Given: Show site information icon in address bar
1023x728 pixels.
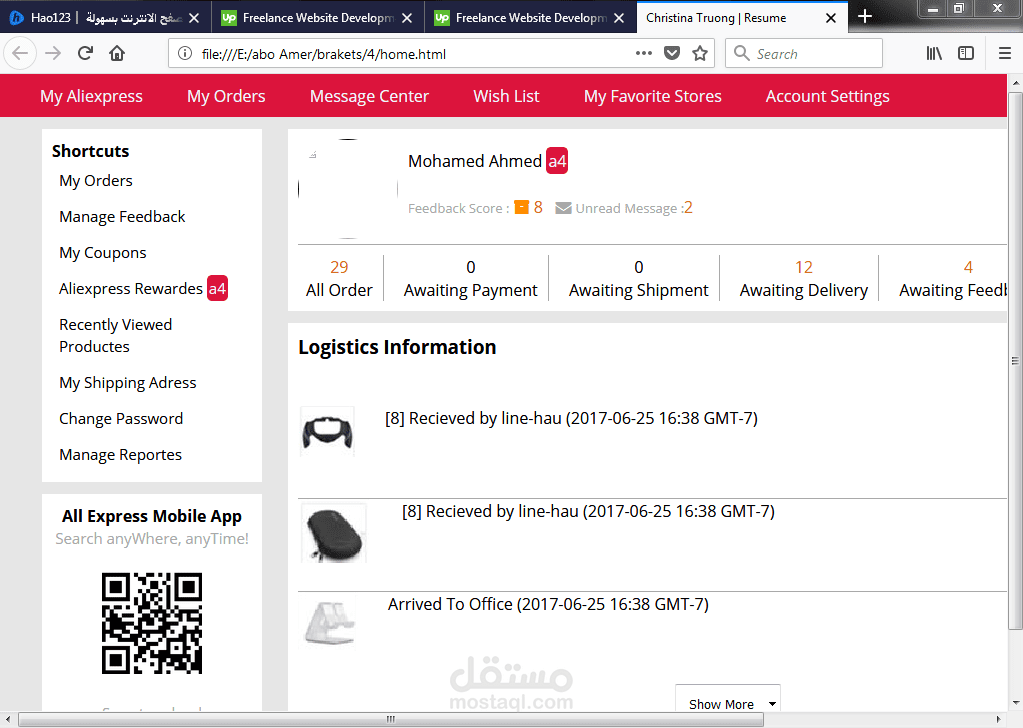Looking at the screenshot, I should point(185,53).
